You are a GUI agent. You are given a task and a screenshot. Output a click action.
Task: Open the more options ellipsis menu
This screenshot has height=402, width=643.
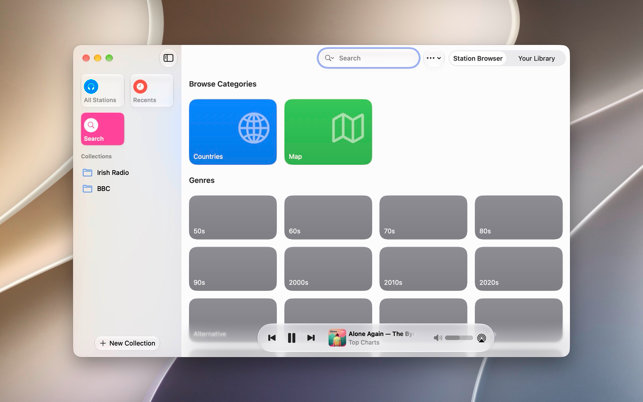tap(434, 58)
